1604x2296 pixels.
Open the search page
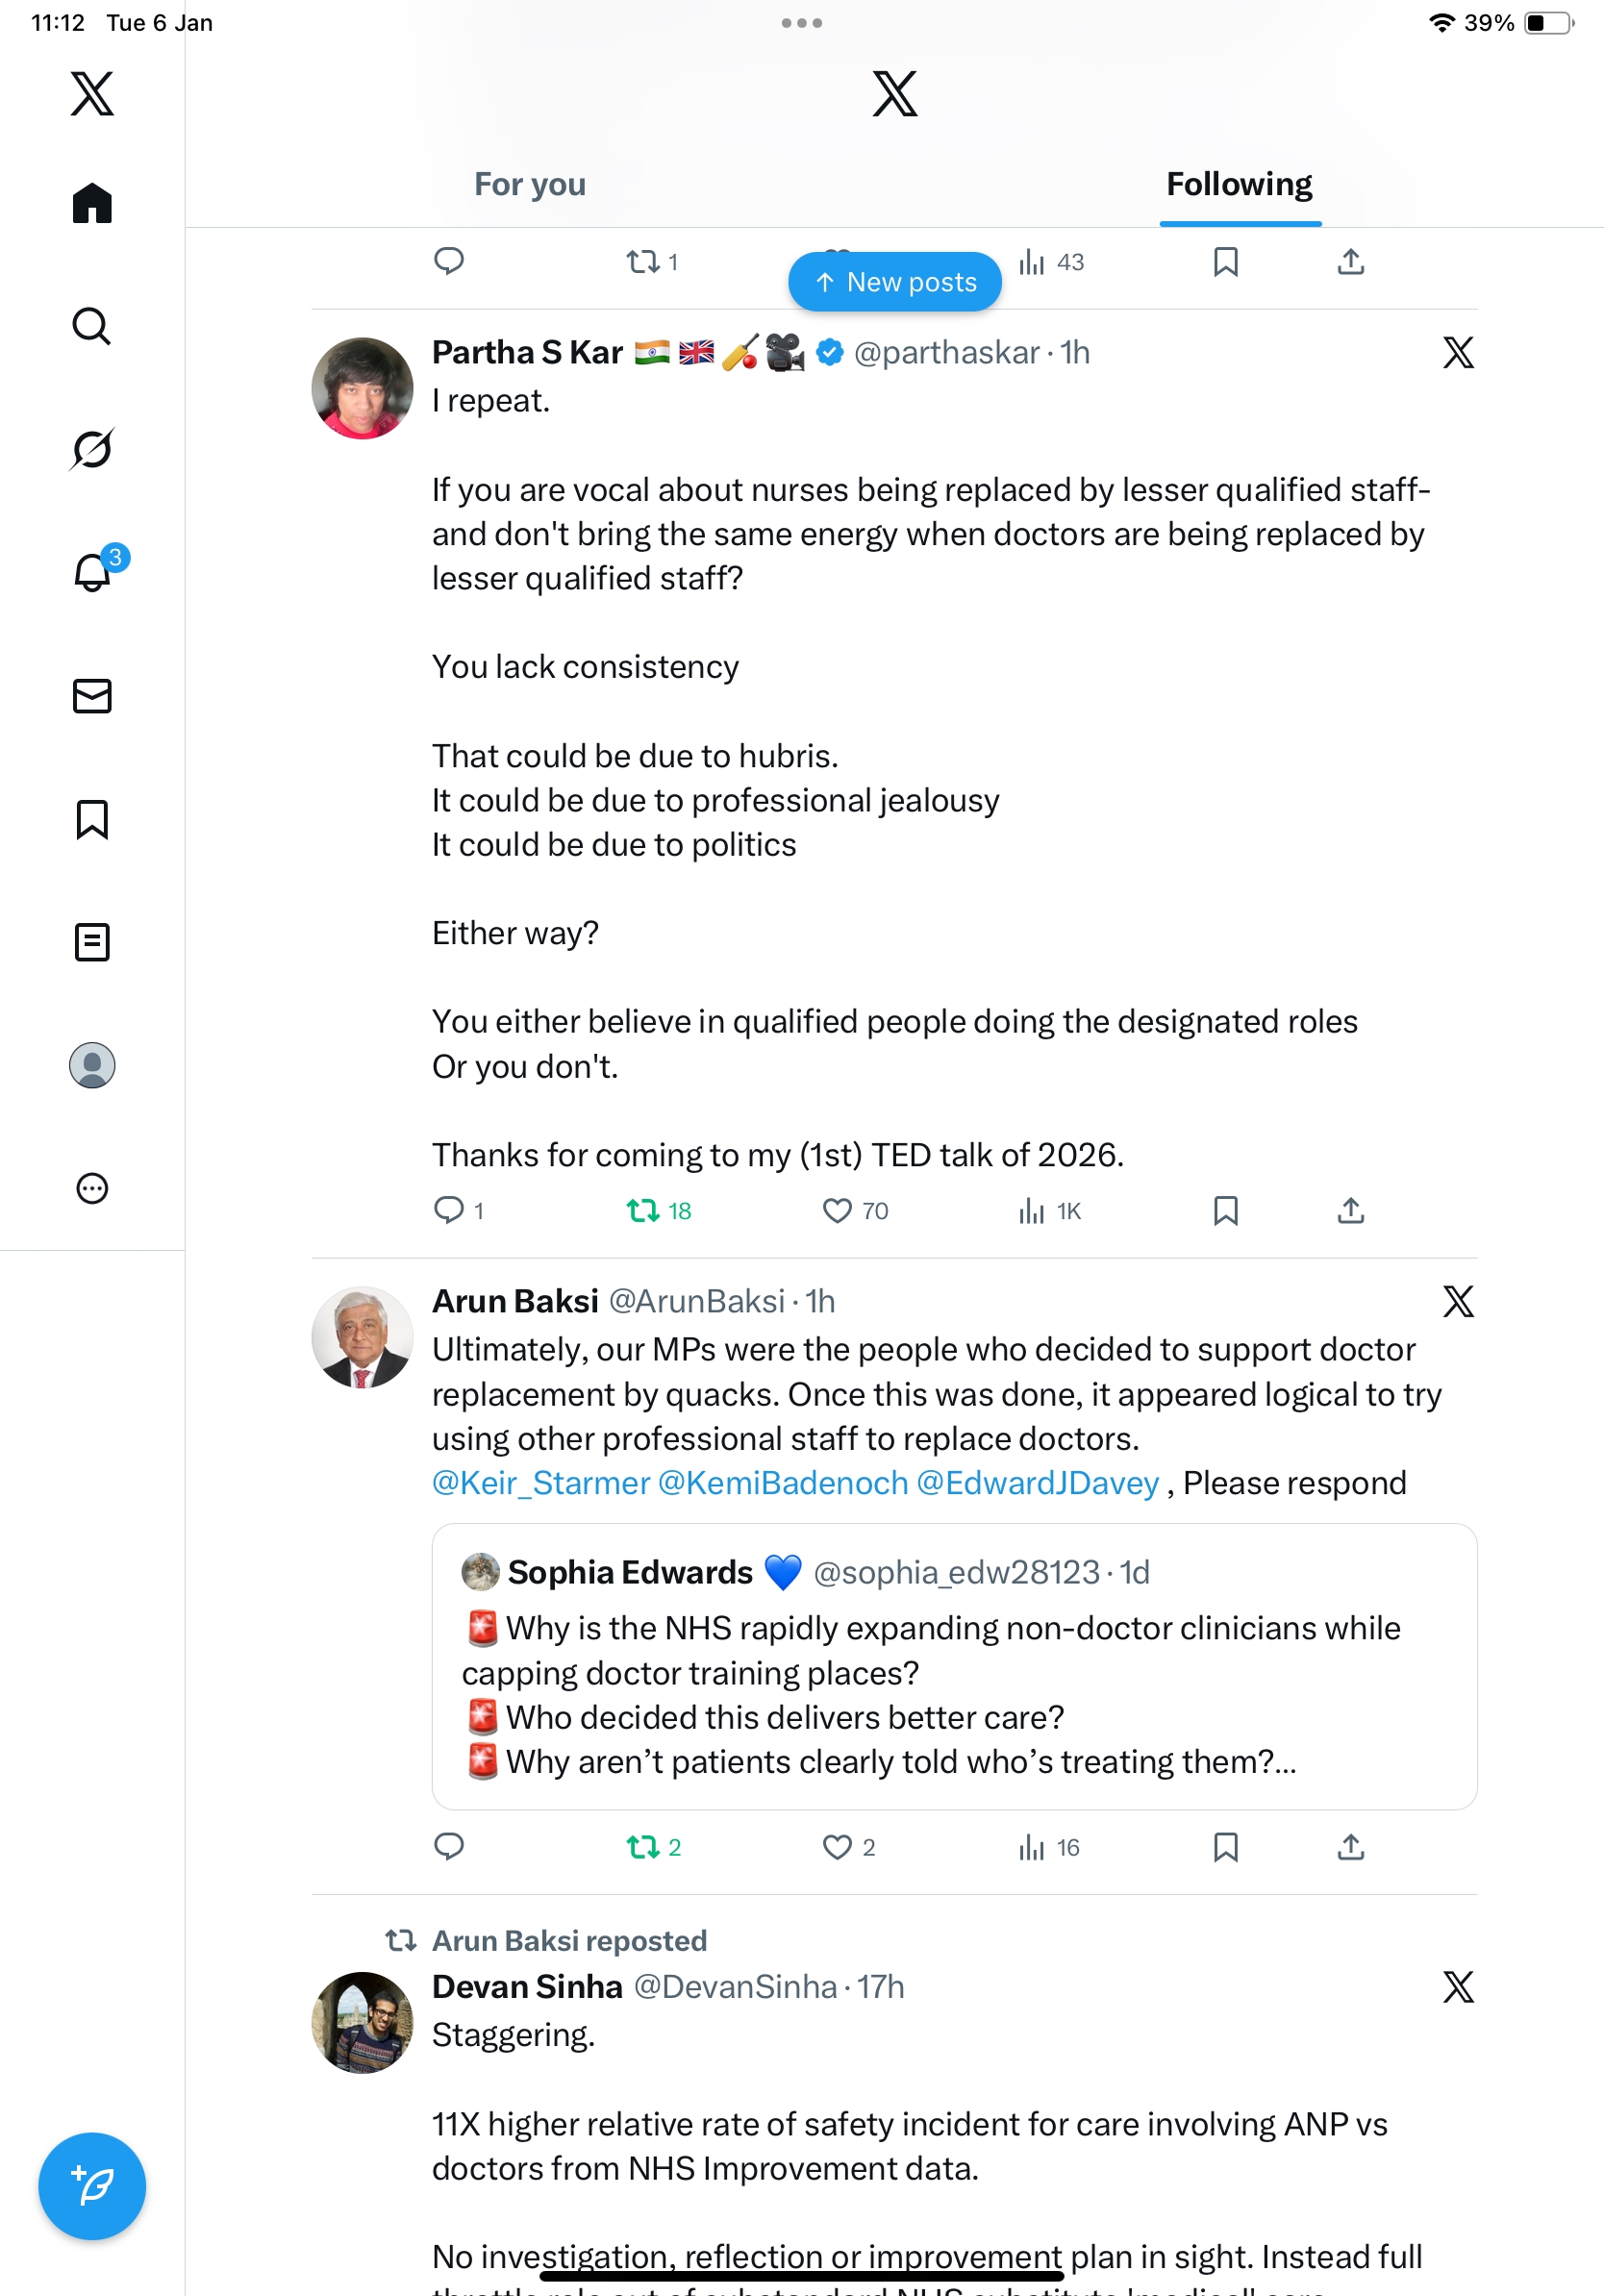(x=92, y=326)
